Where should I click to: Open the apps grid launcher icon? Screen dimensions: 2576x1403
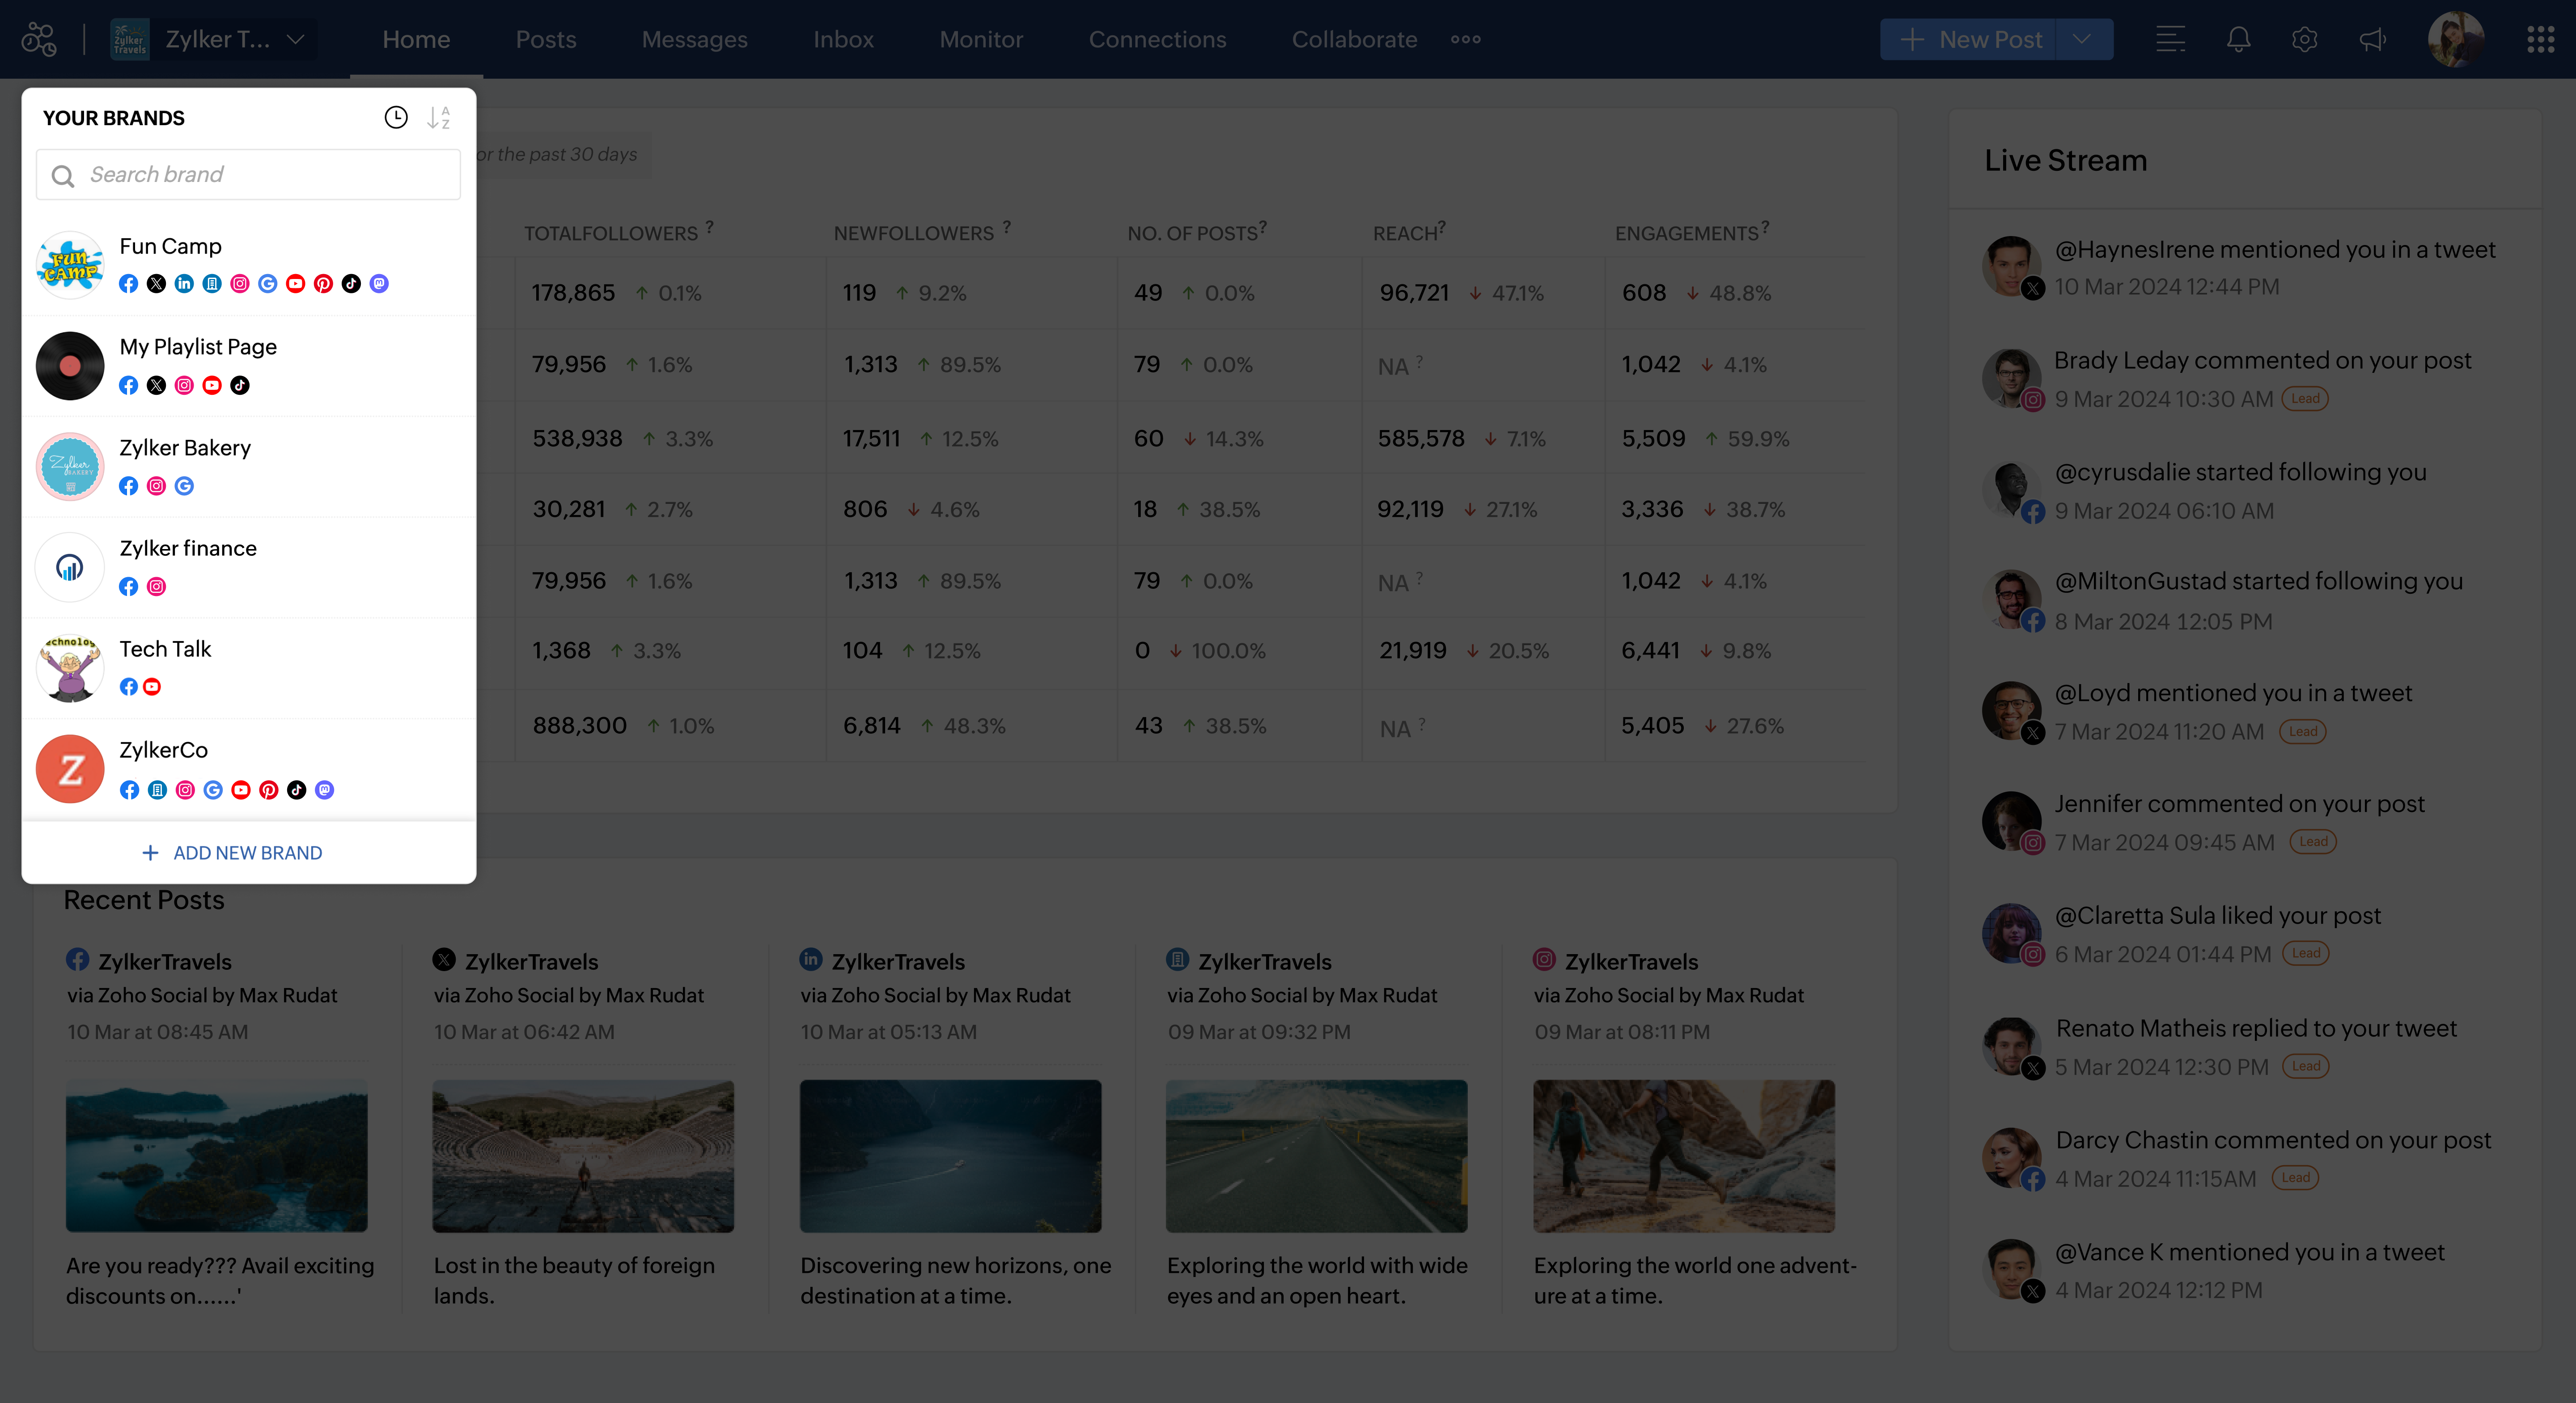click(2540, 40)
